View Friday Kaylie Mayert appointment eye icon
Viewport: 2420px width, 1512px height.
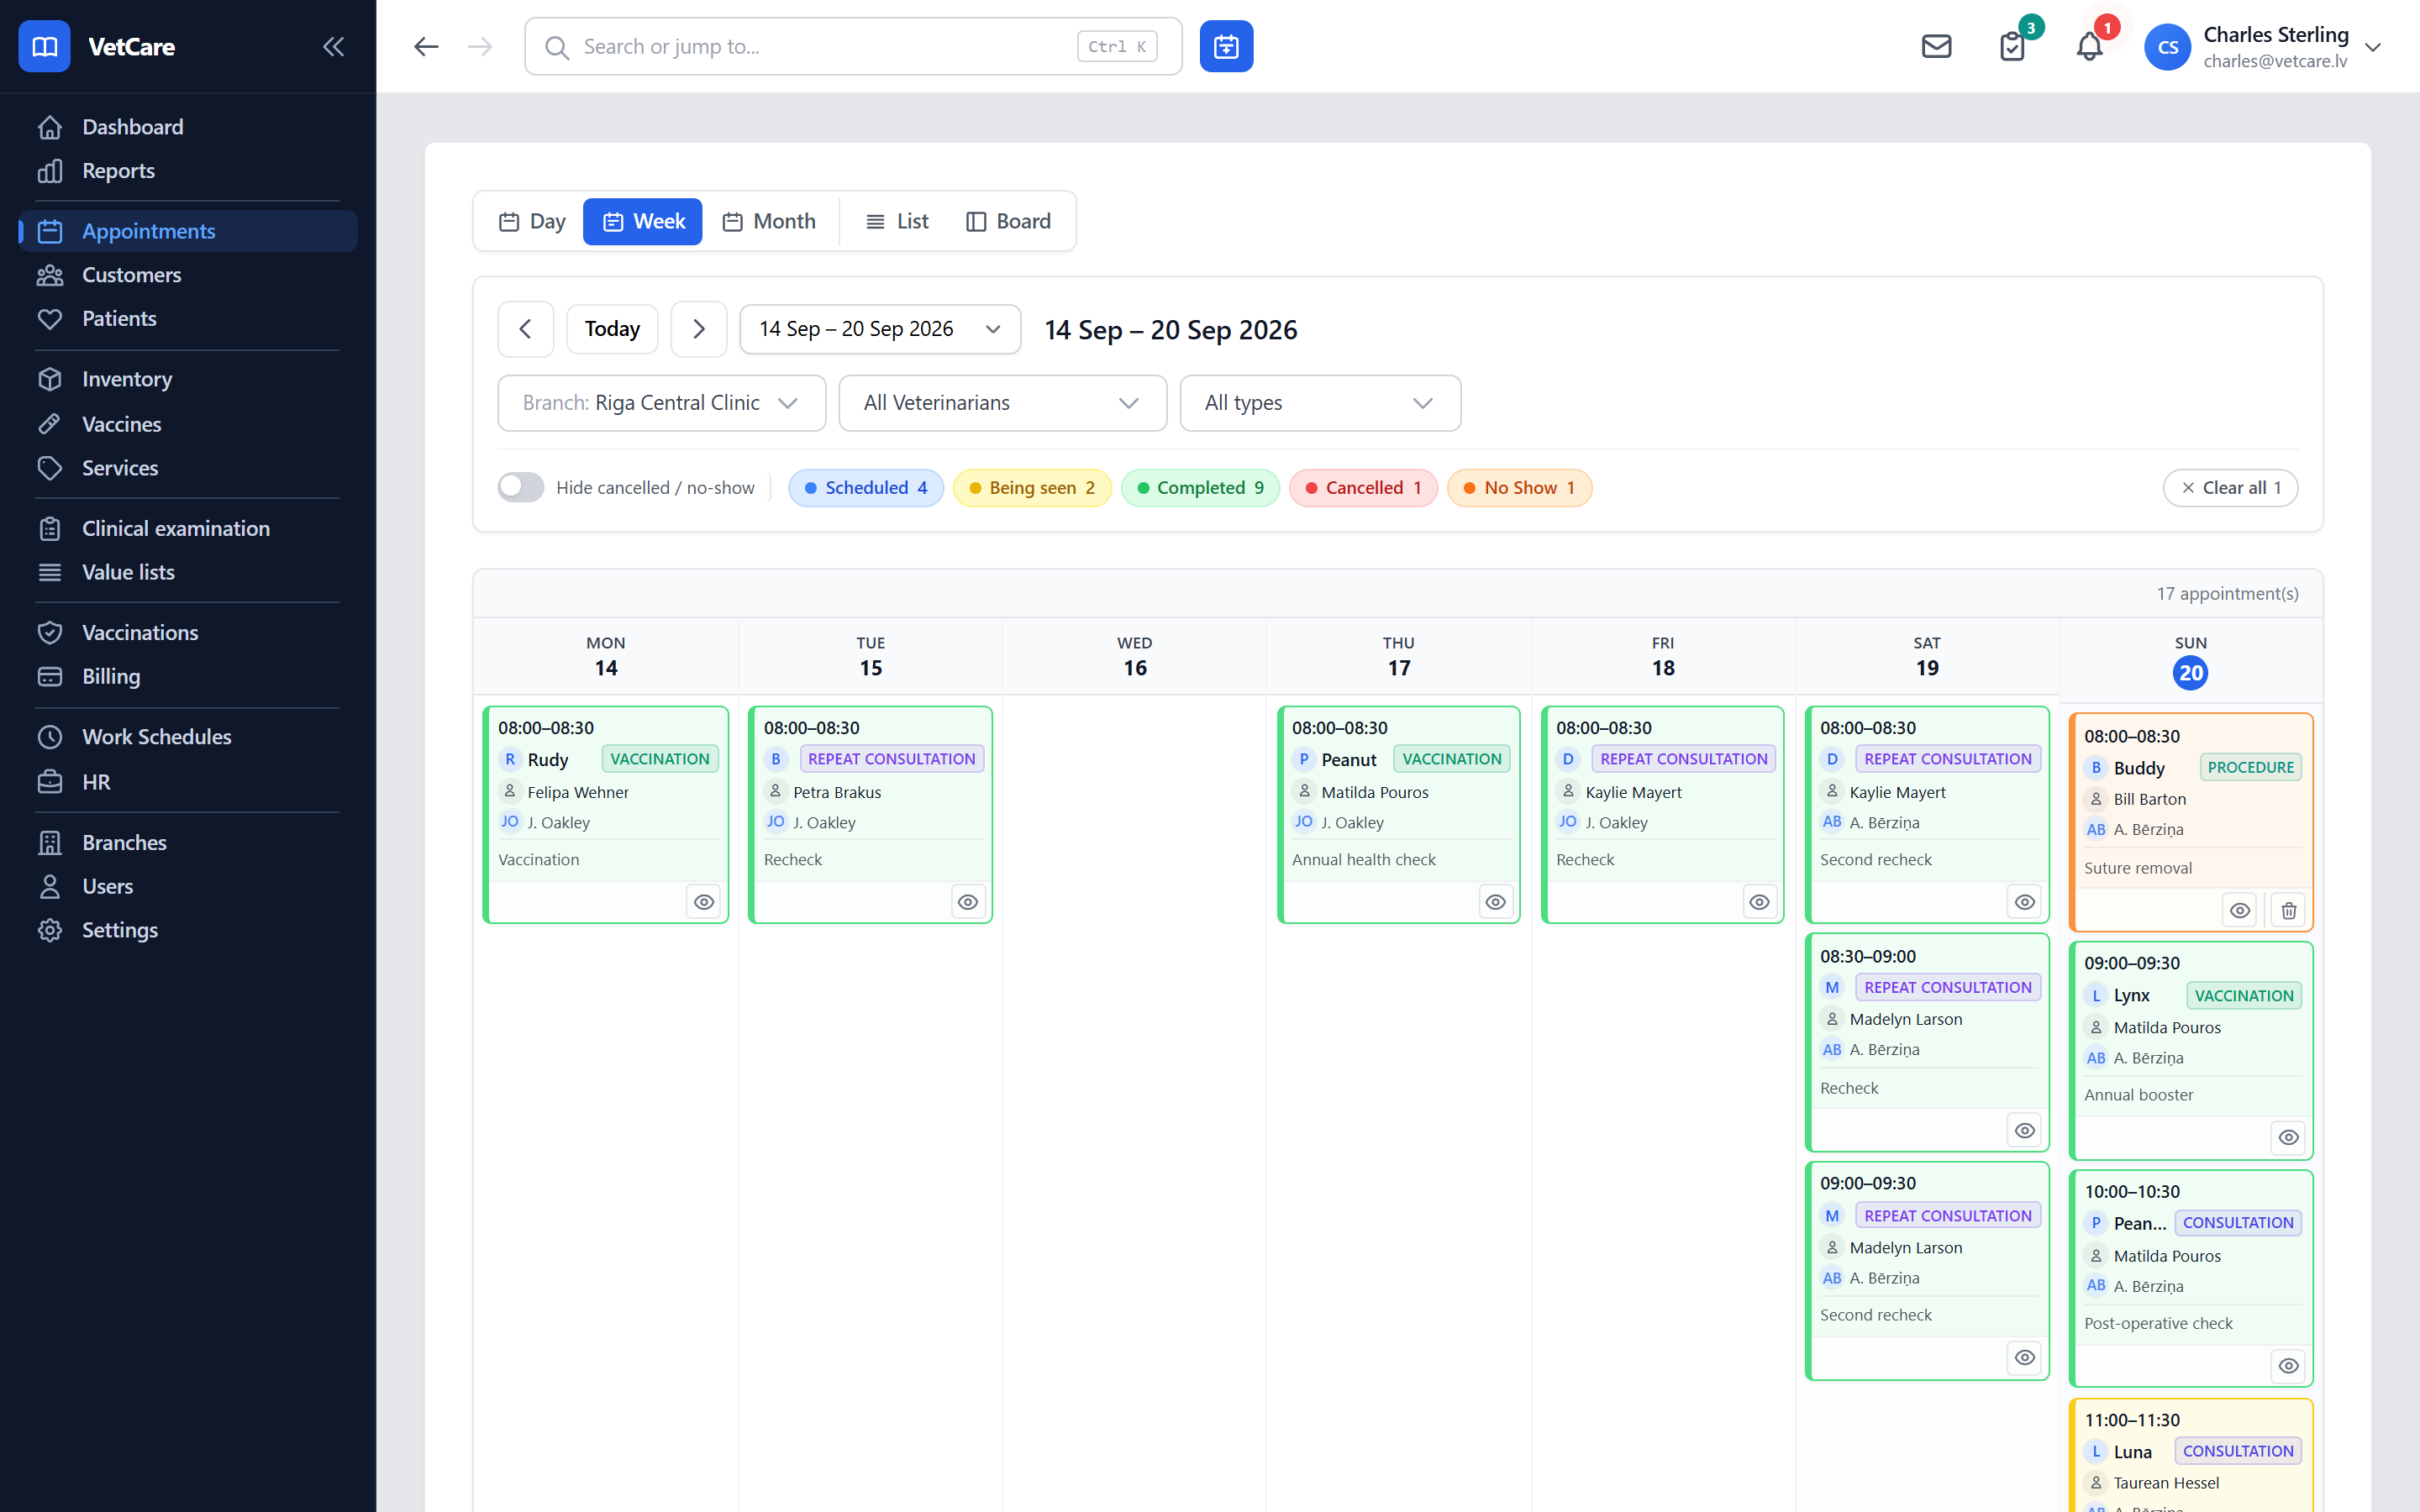tap(1760, 902)
